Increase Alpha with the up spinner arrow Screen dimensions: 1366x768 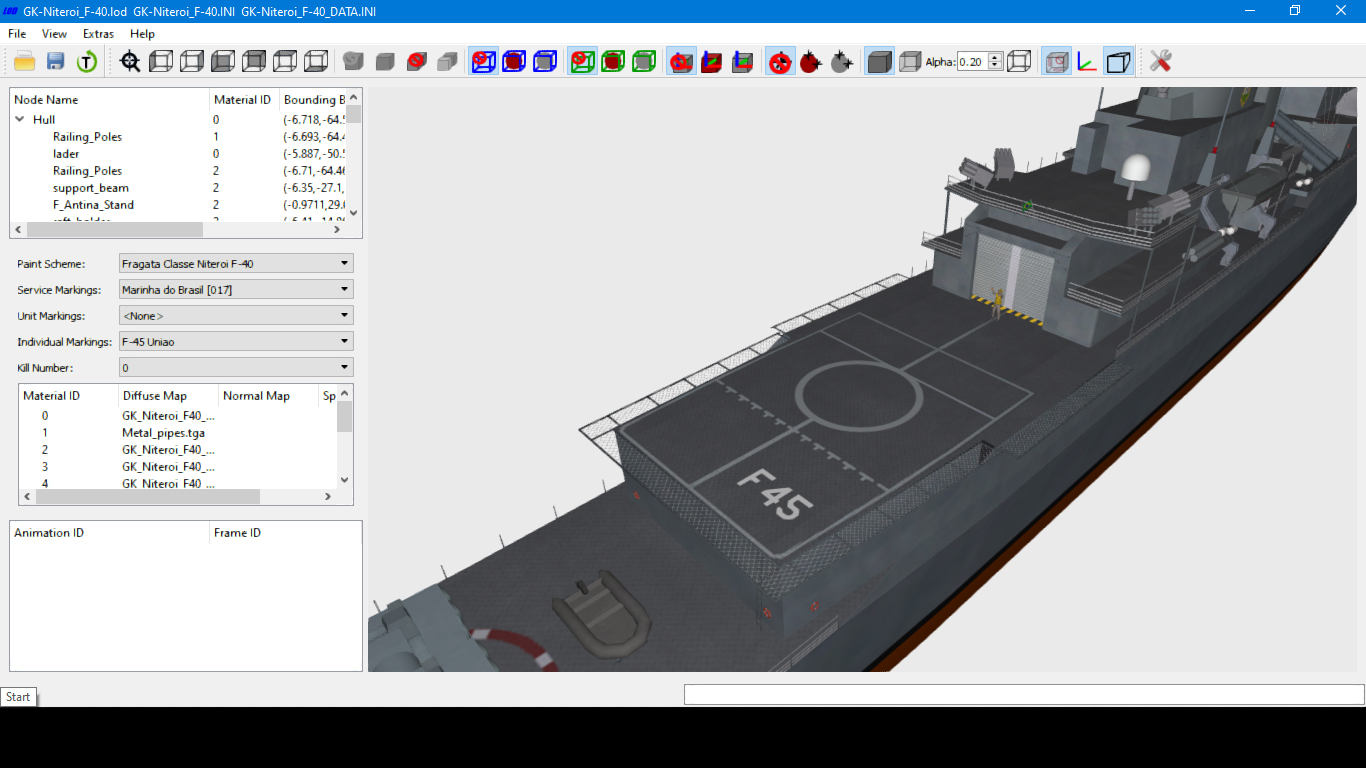995,58
